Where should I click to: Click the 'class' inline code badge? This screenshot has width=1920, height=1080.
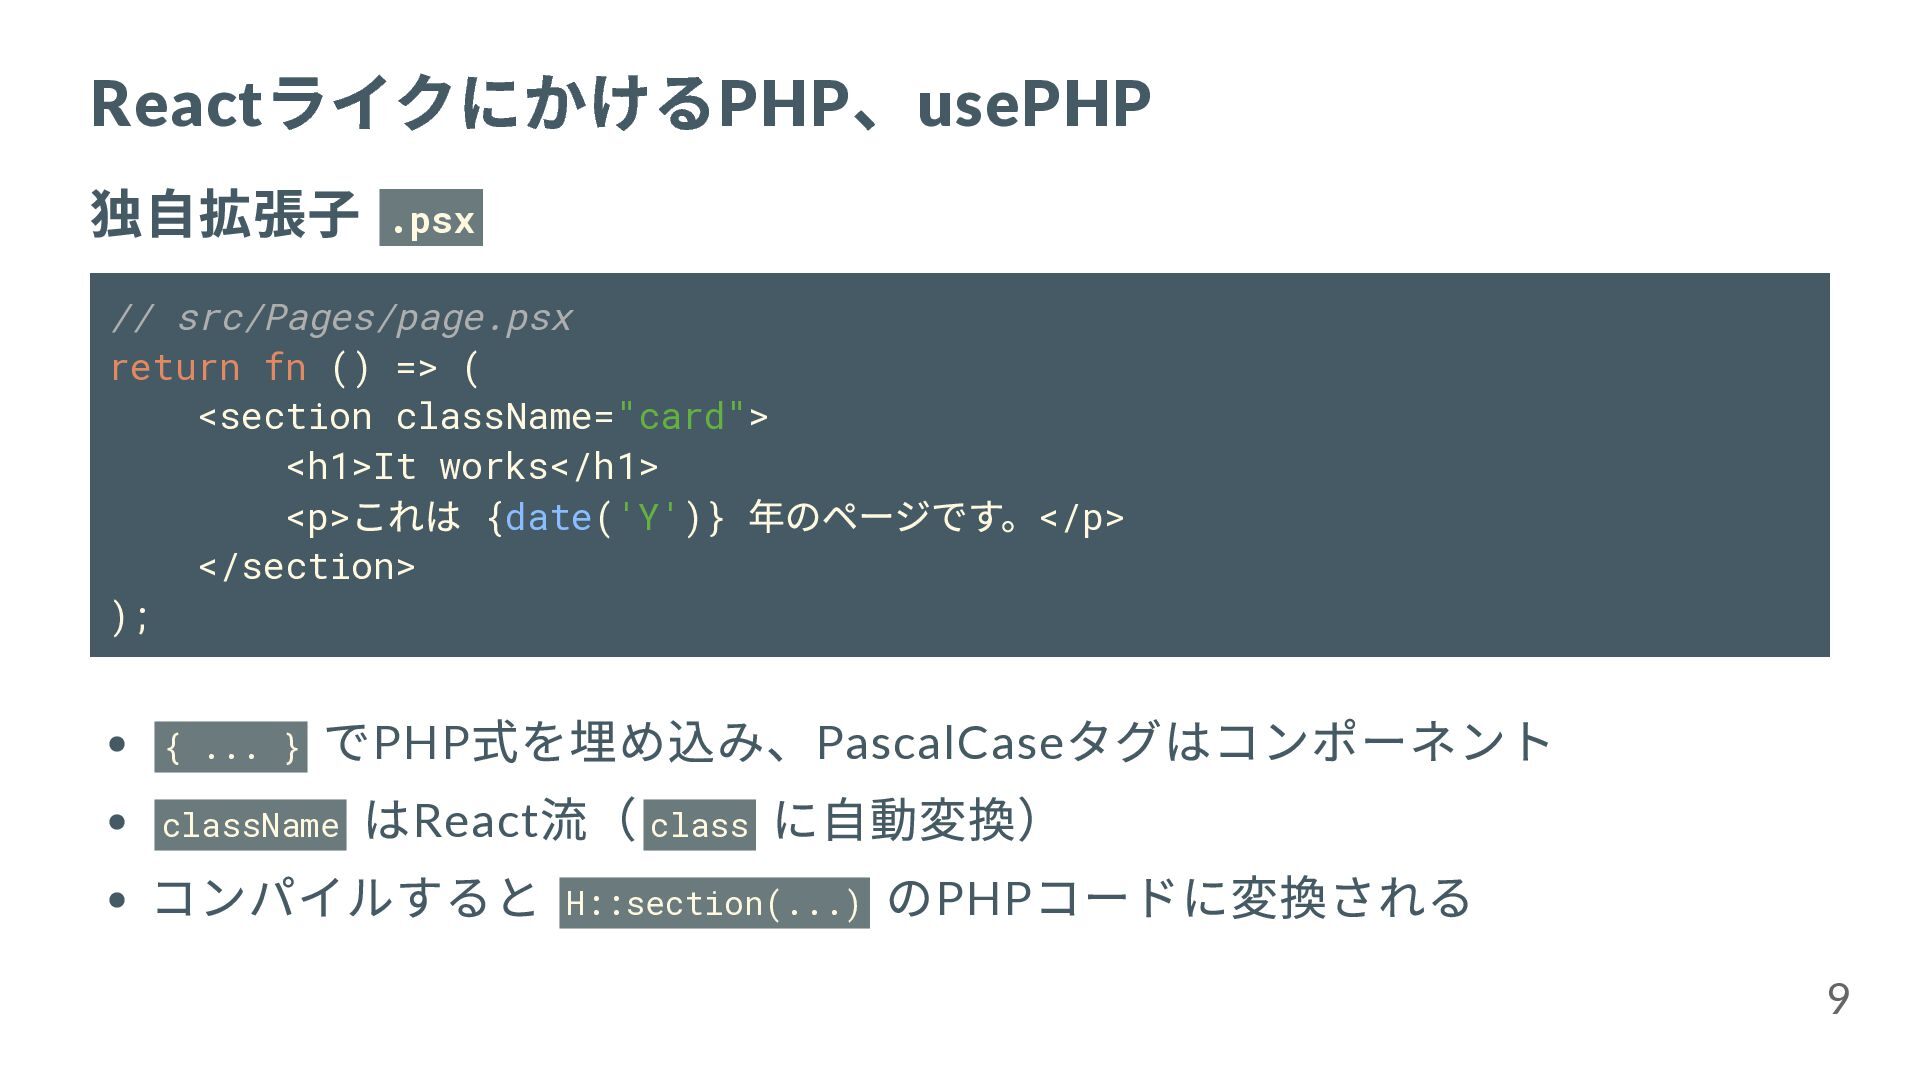pyautogui.click(x=699, y=825)
